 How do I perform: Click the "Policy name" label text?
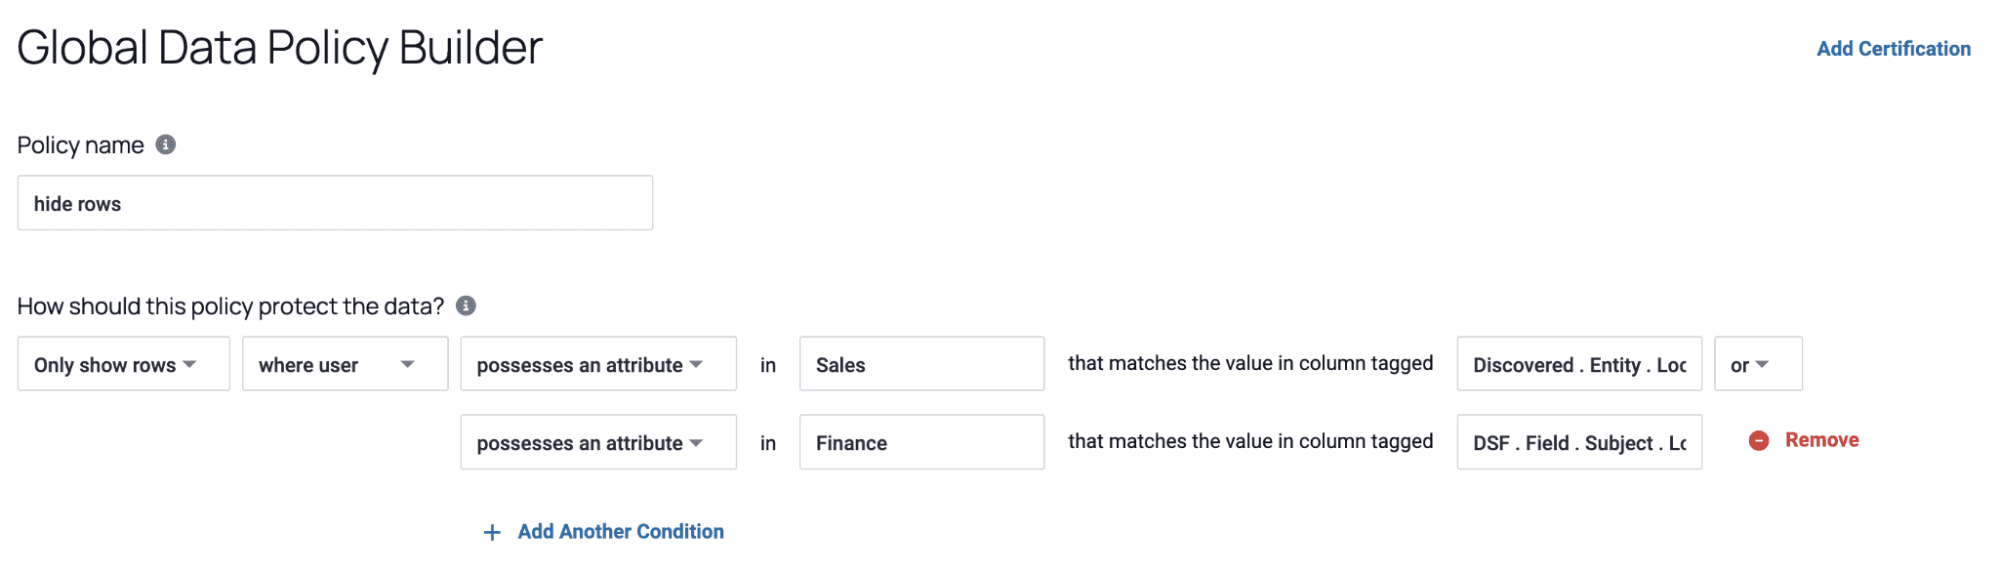click(x=81, y=146)
